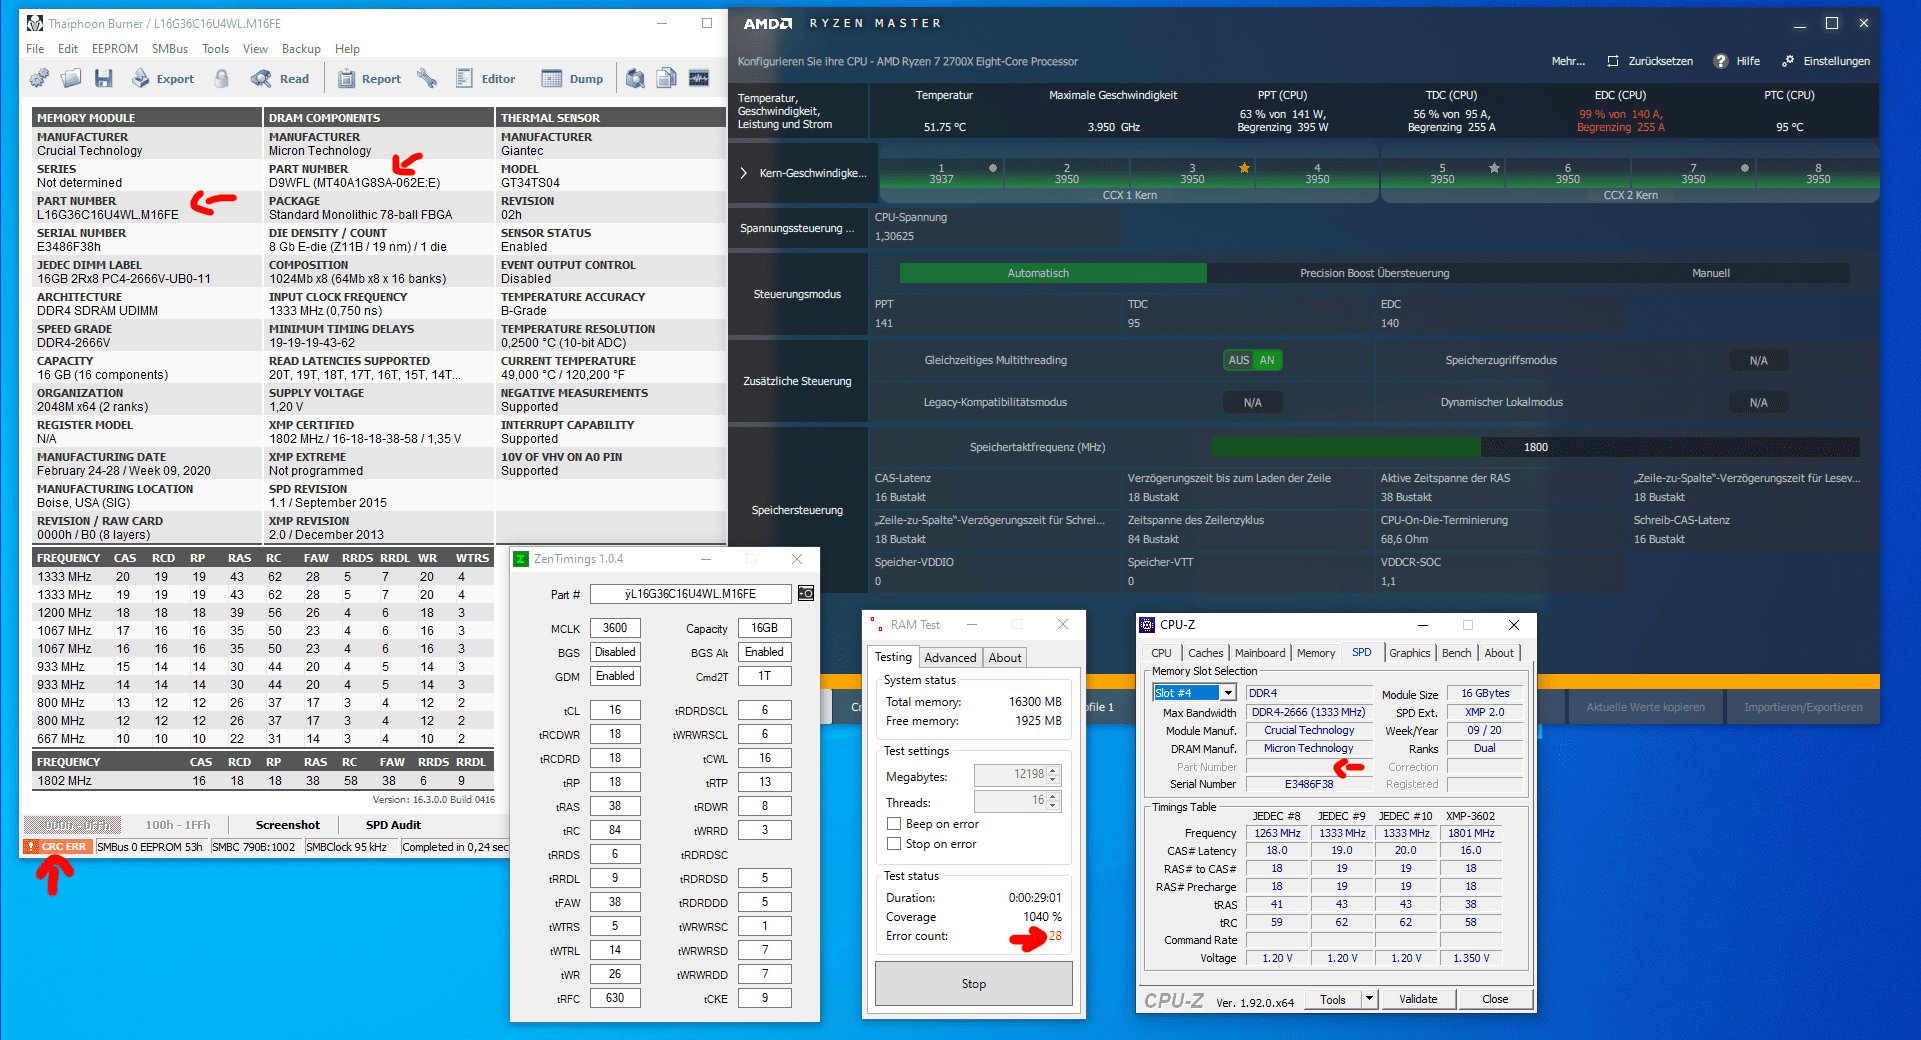Open the SMBus menu

(x=170, y=49)
